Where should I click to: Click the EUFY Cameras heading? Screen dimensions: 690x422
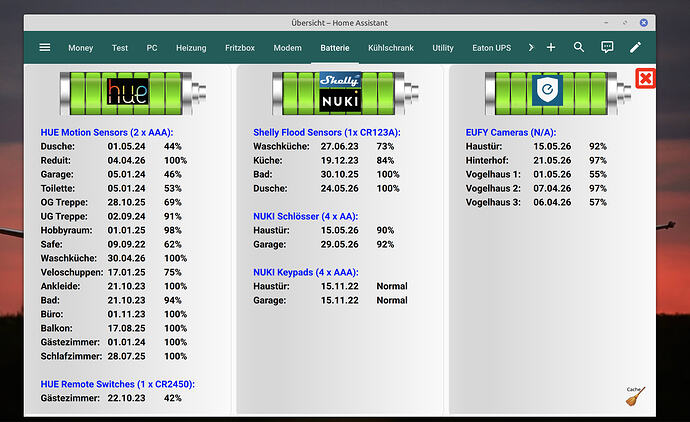(x=511, y=132)
